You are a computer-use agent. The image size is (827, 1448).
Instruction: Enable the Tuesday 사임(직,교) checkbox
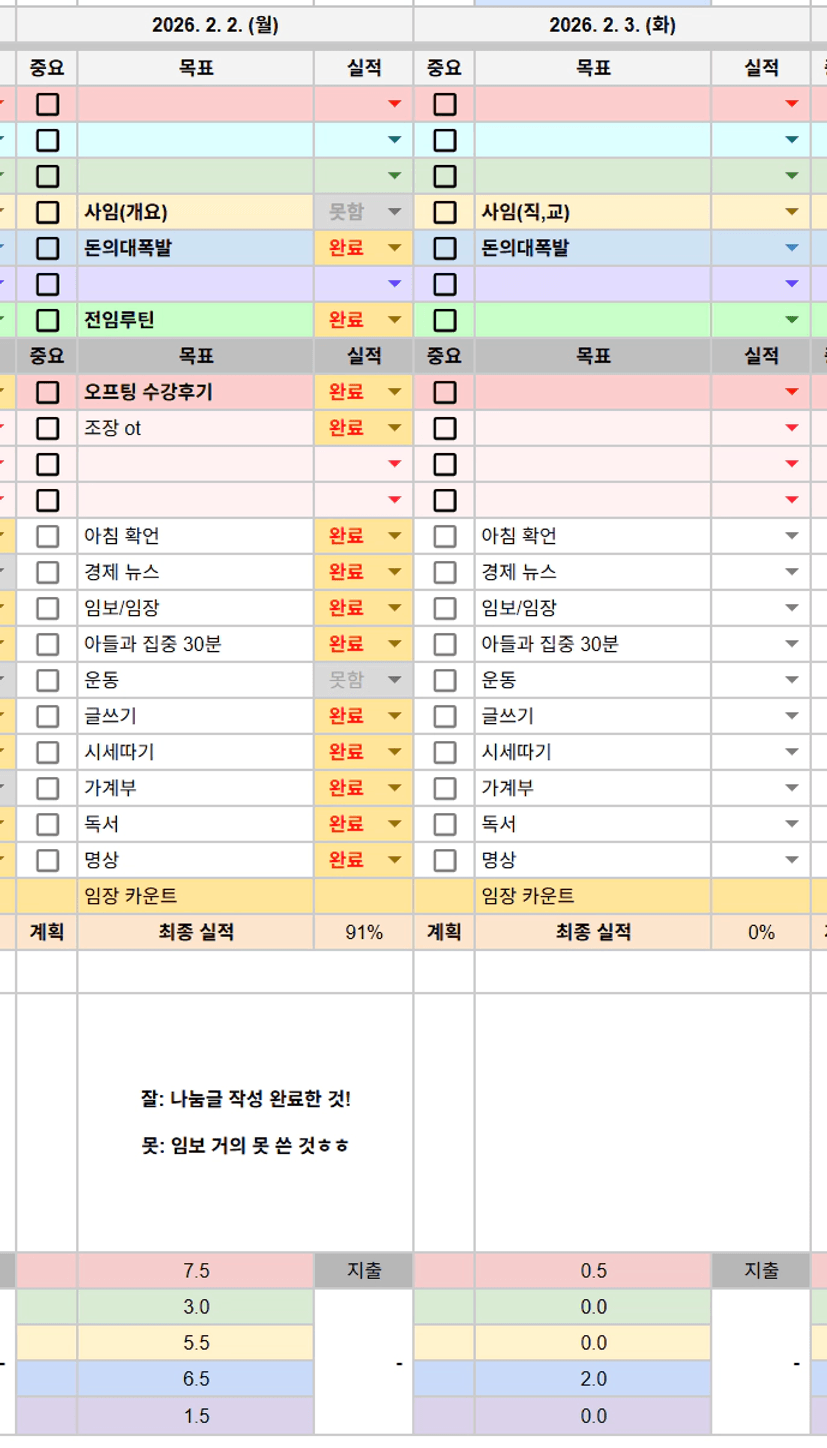[x=445, y=212]
